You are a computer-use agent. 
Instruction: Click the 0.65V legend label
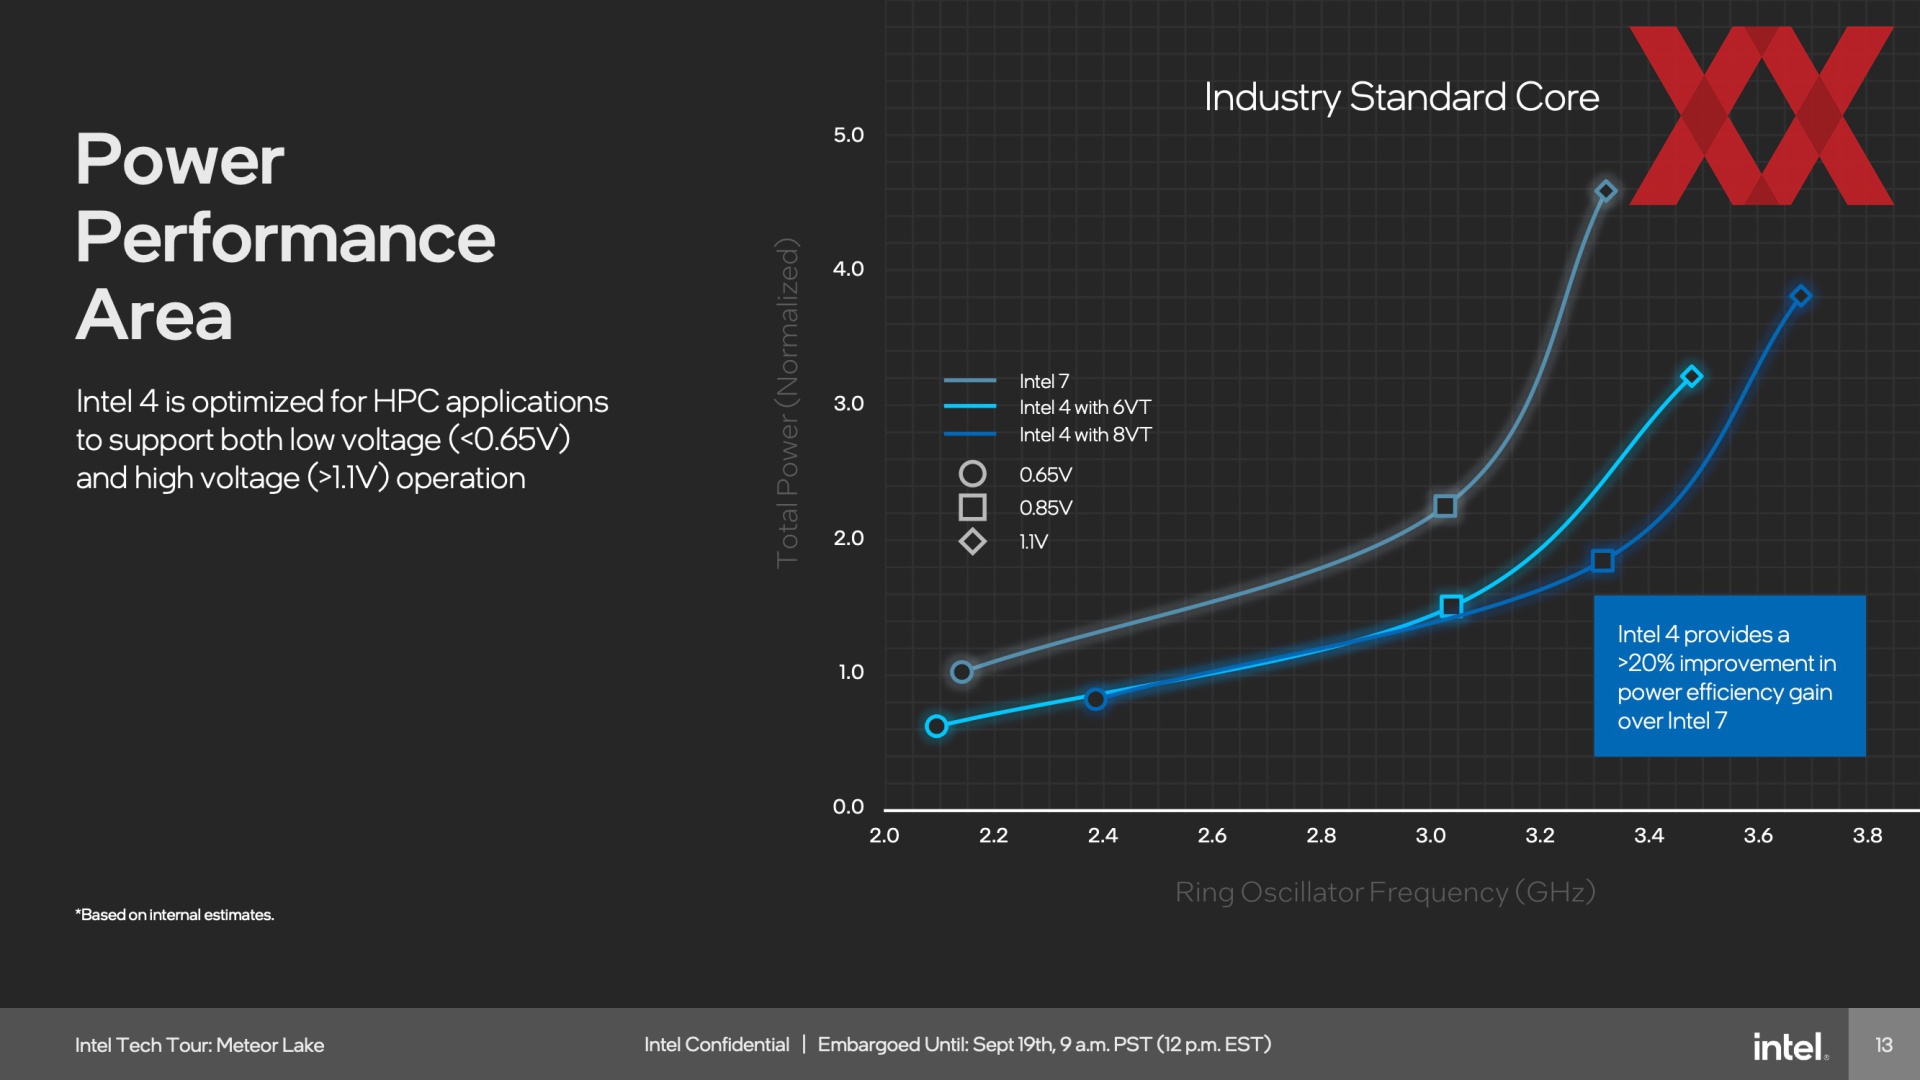click(1045, 474)
